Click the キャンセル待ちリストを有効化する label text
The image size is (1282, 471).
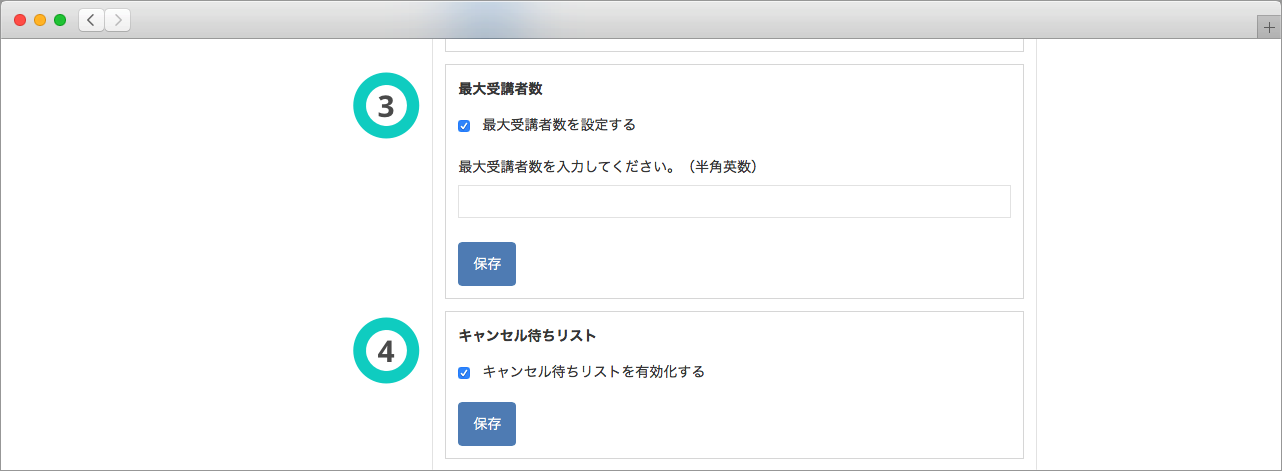coord(593,372)
